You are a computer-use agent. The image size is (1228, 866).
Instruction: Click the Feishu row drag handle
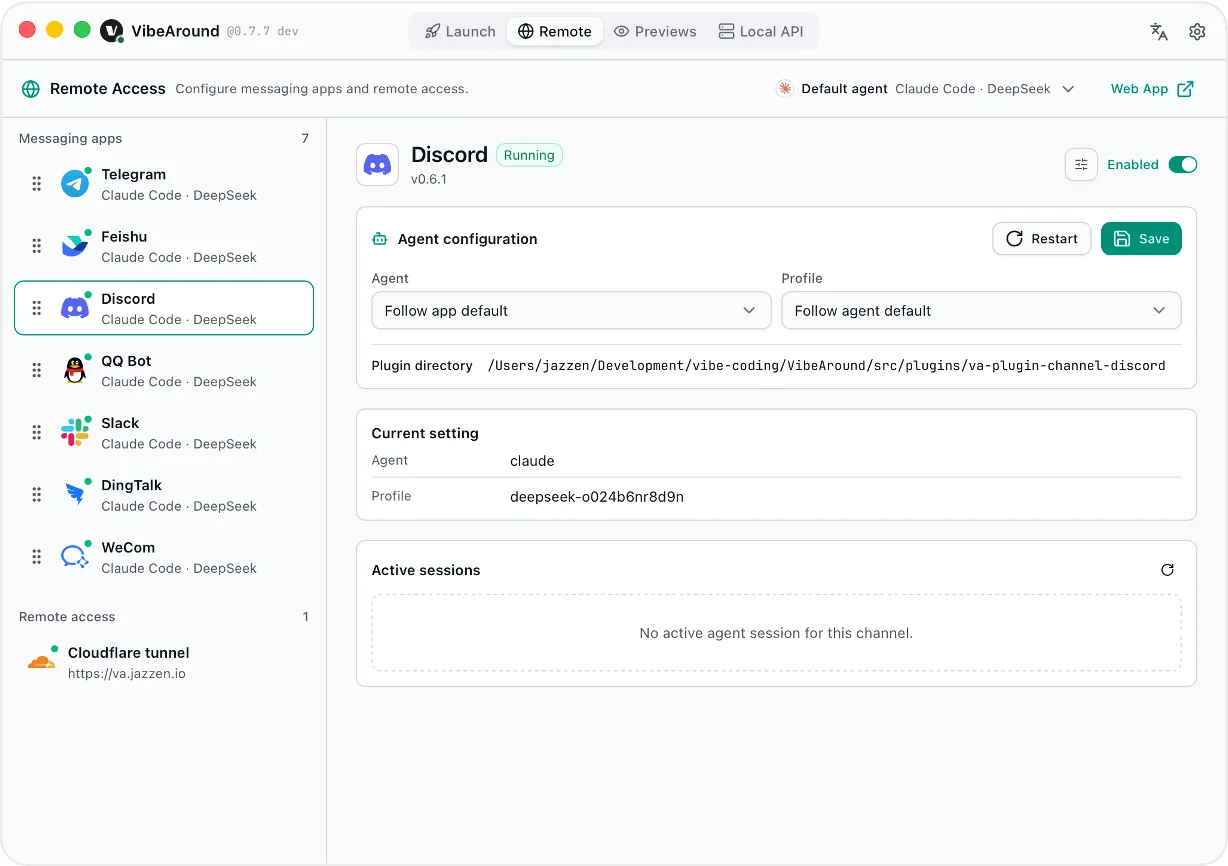click(x=36, y=246)
